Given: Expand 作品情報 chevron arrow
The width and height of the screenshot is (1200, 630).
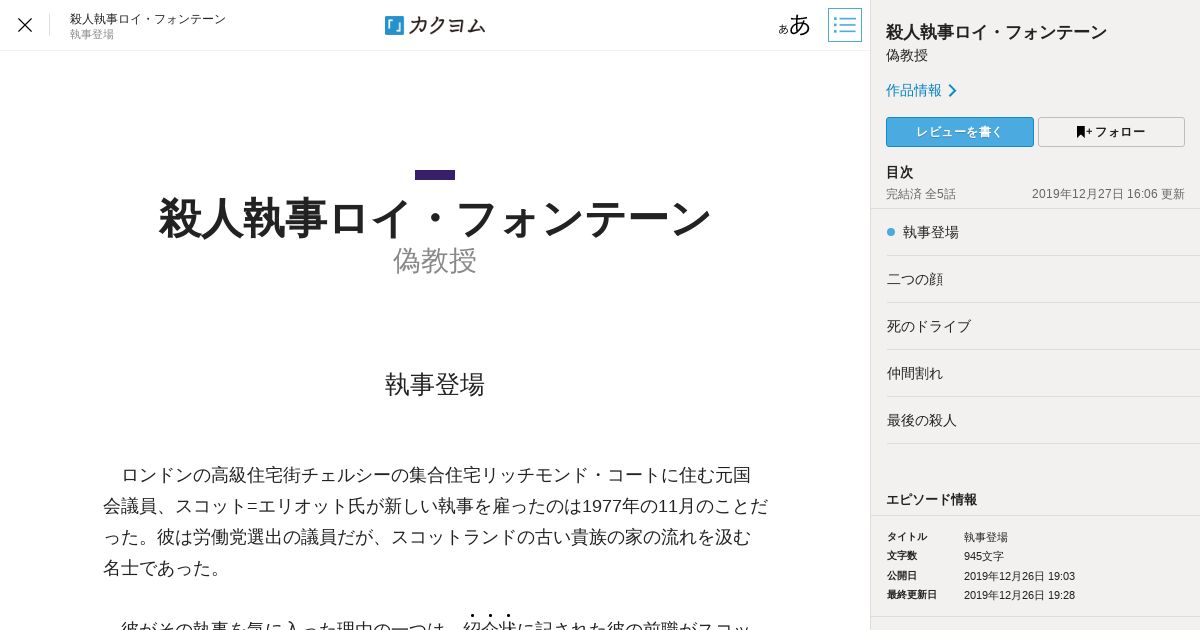Looking at the screenshot, I should [x=953, y=90].
